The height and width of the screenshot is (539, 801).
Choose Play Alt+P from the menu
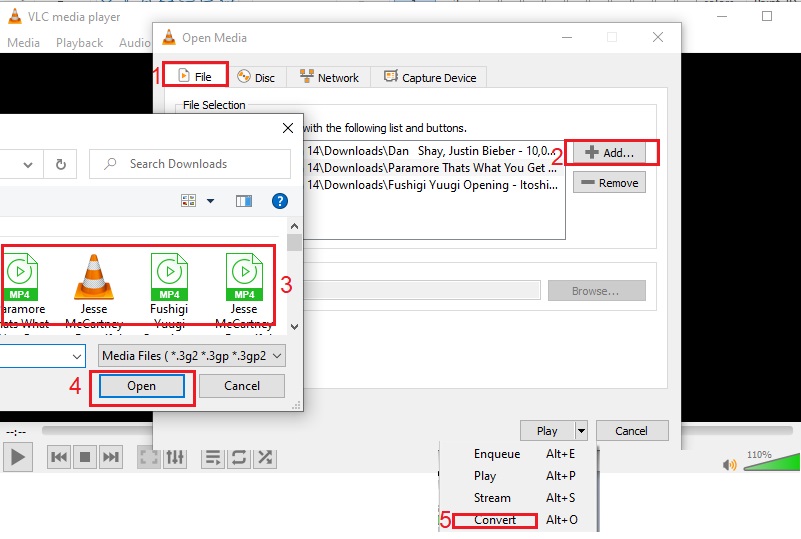517,476
